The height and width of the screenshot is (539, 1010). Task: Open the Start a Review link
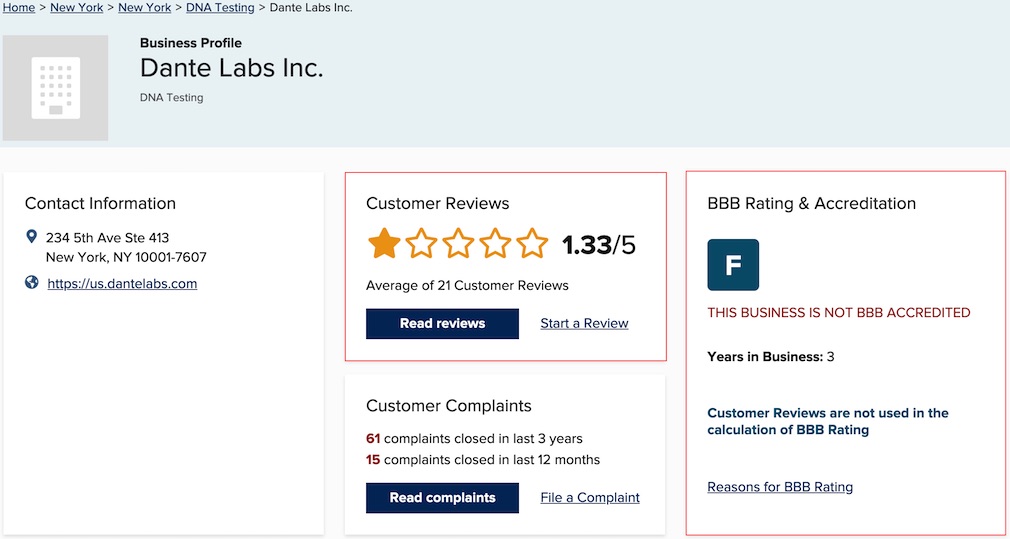point(584,323)
